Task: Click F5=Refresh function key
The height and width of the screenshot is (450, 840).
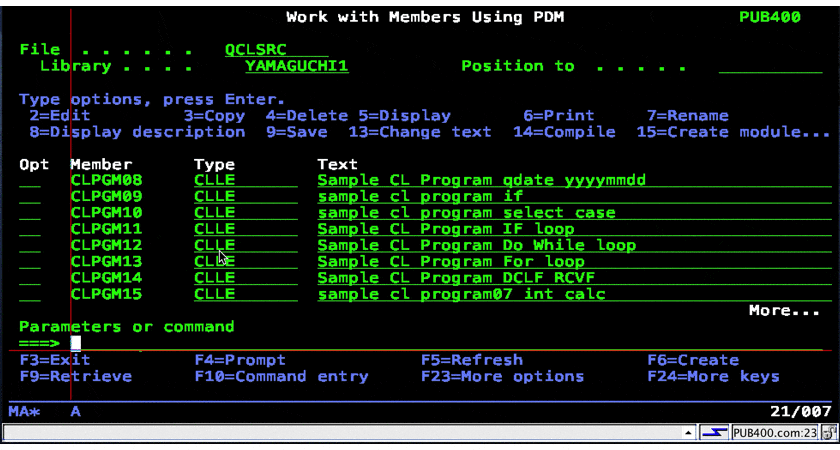Action: [x=471, y=360]
